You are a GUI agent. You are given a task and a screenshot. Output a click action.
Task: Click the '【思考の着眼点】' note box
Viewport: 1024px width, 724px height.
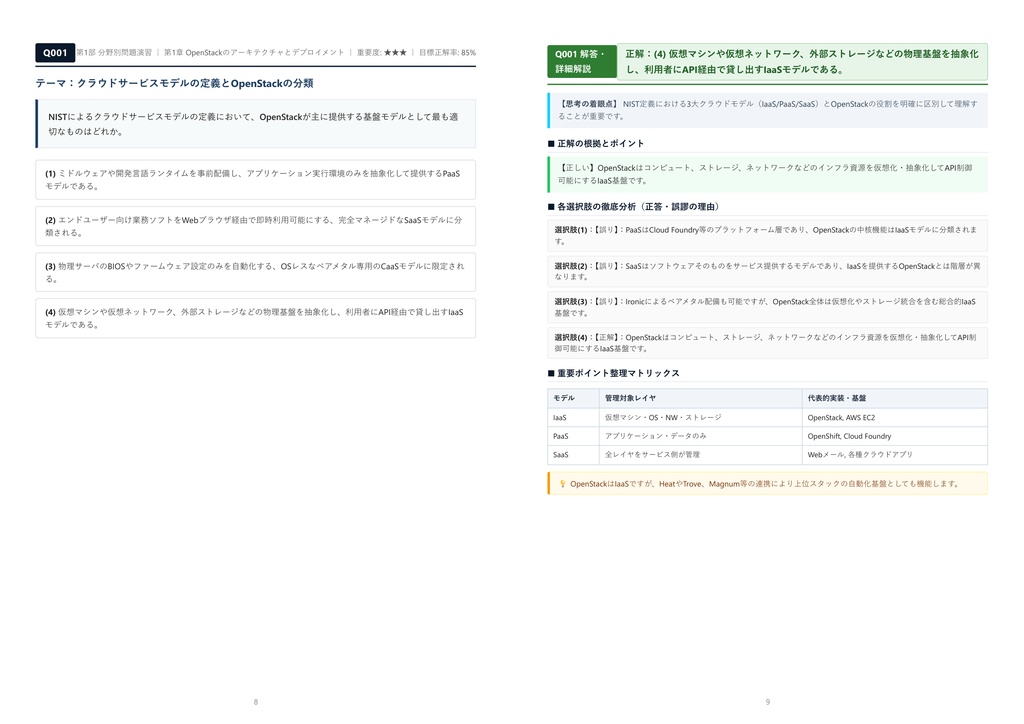[x=767, y=110]
